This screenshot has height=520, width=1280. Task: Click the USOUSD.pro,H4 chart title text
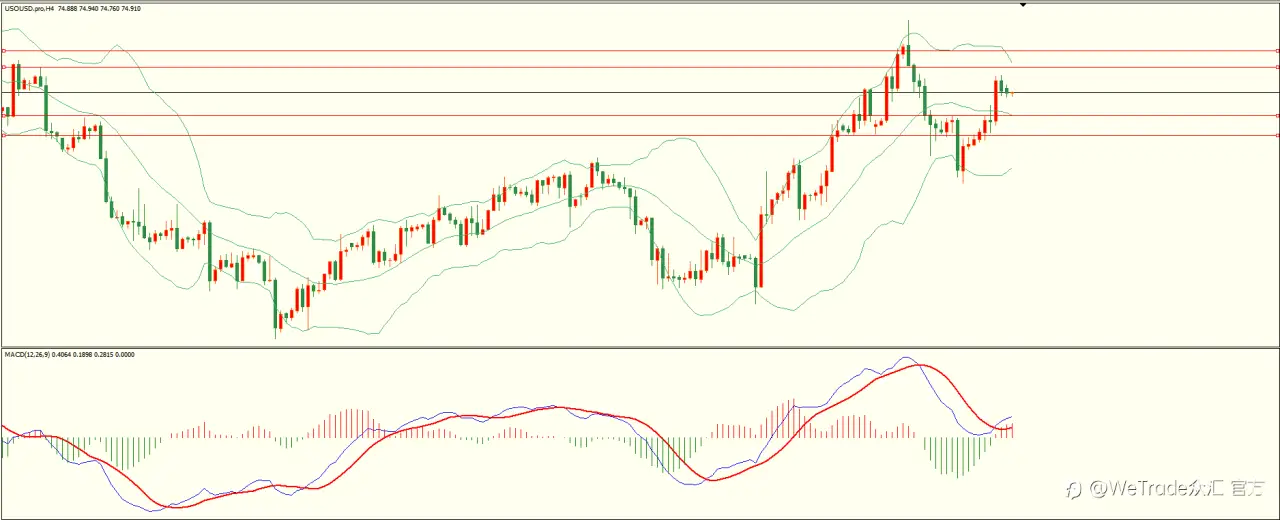(x=30, y=8)
